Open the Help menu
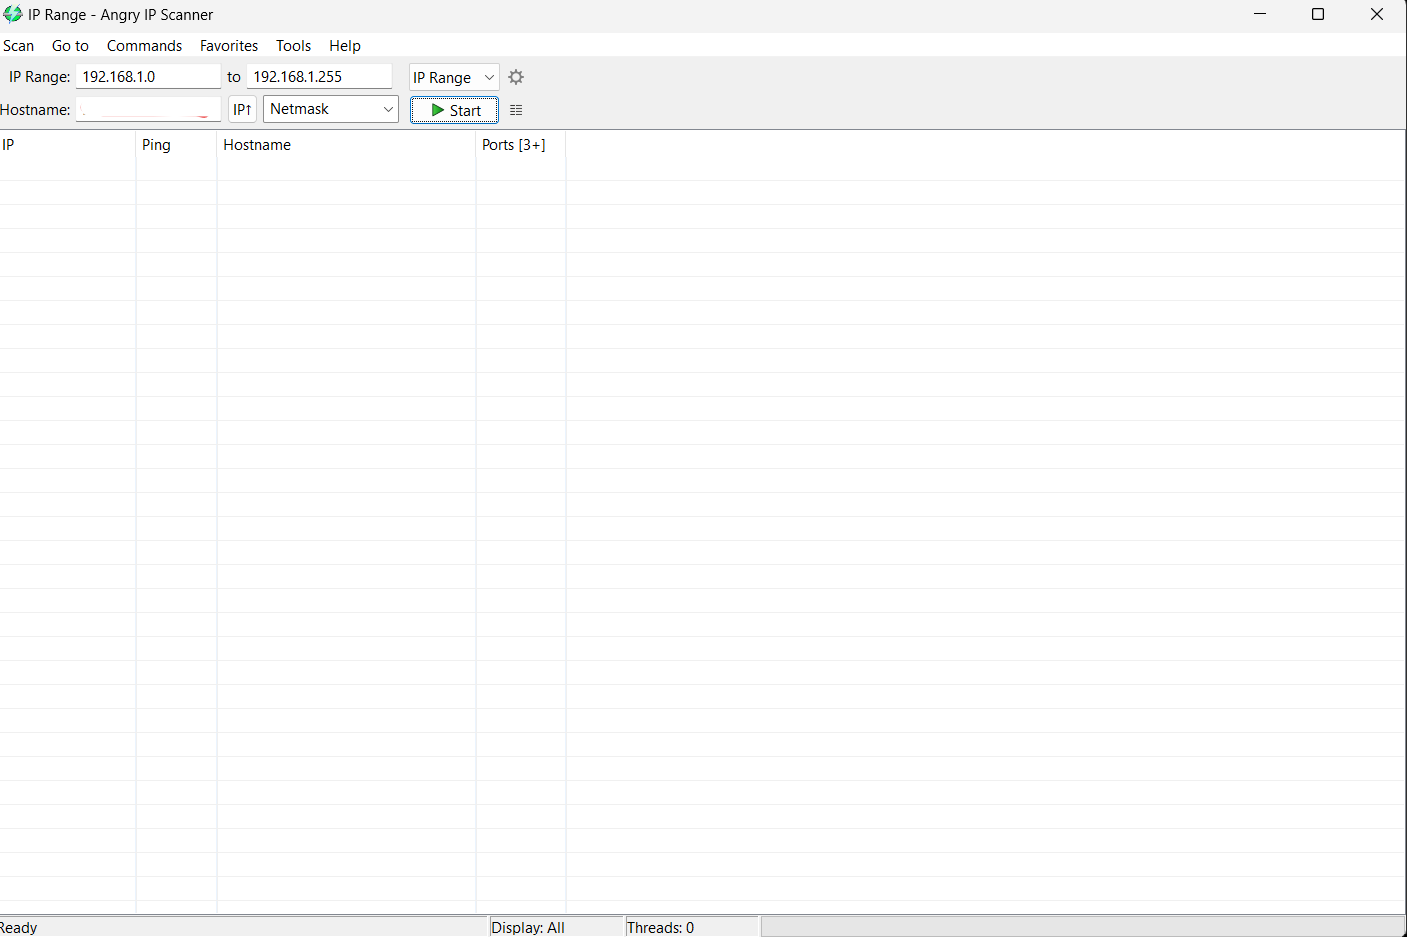The height and width of the screenshot is (937, 1407). pos(345,46)
